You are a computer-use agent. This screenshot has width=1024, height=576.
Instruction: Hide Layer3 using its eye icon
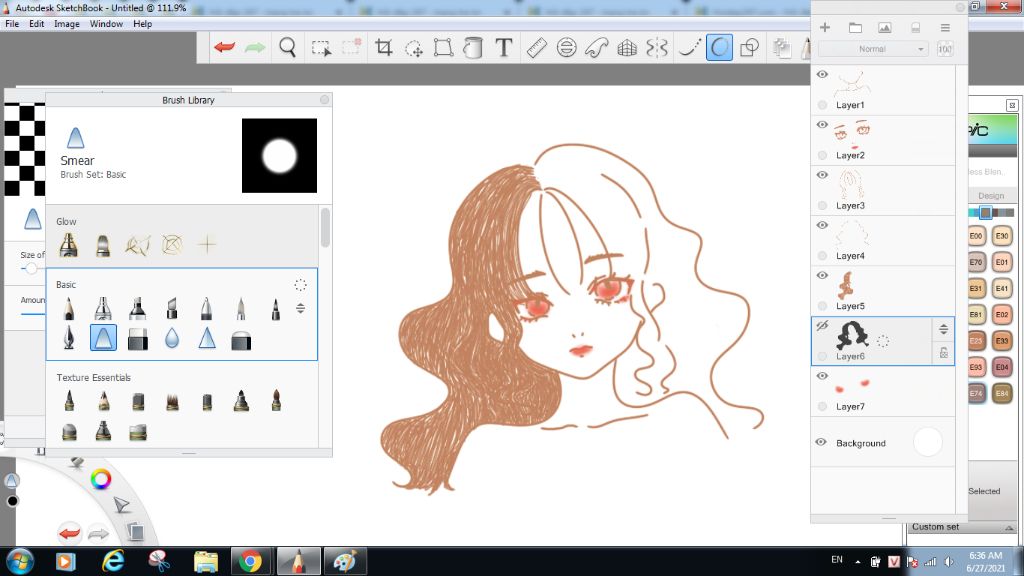point(822,175)
